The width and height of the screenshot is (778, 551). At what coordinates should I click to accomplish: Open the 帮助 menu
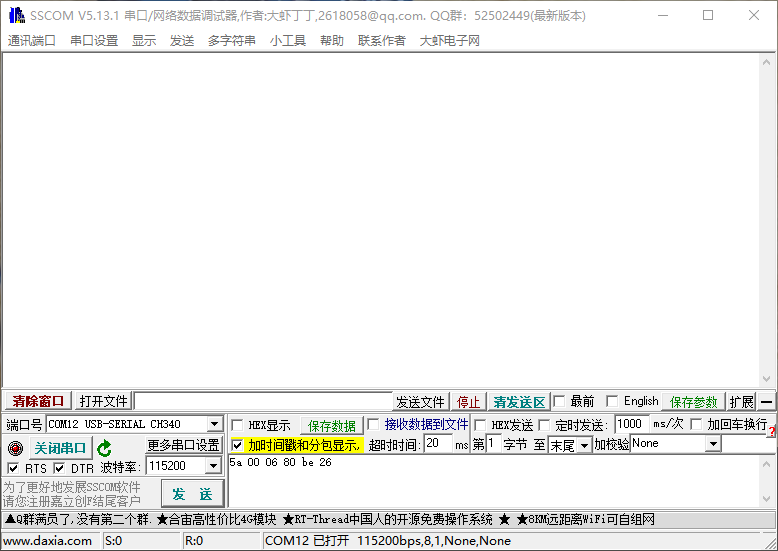coord(332,41)
